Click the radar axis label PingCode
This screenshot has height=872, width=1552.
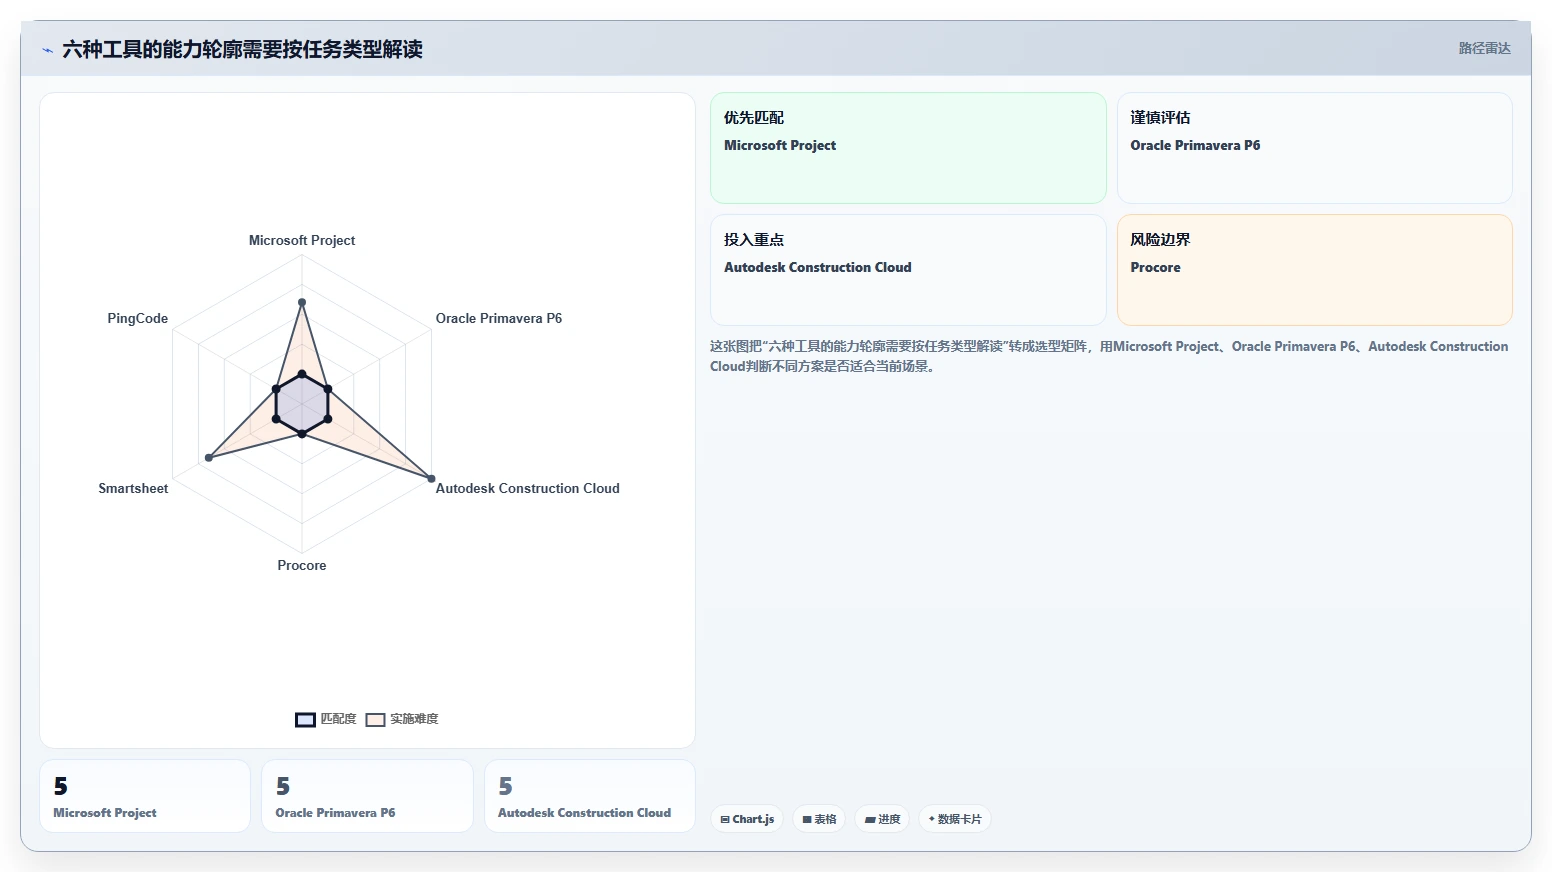pos(138,318)
